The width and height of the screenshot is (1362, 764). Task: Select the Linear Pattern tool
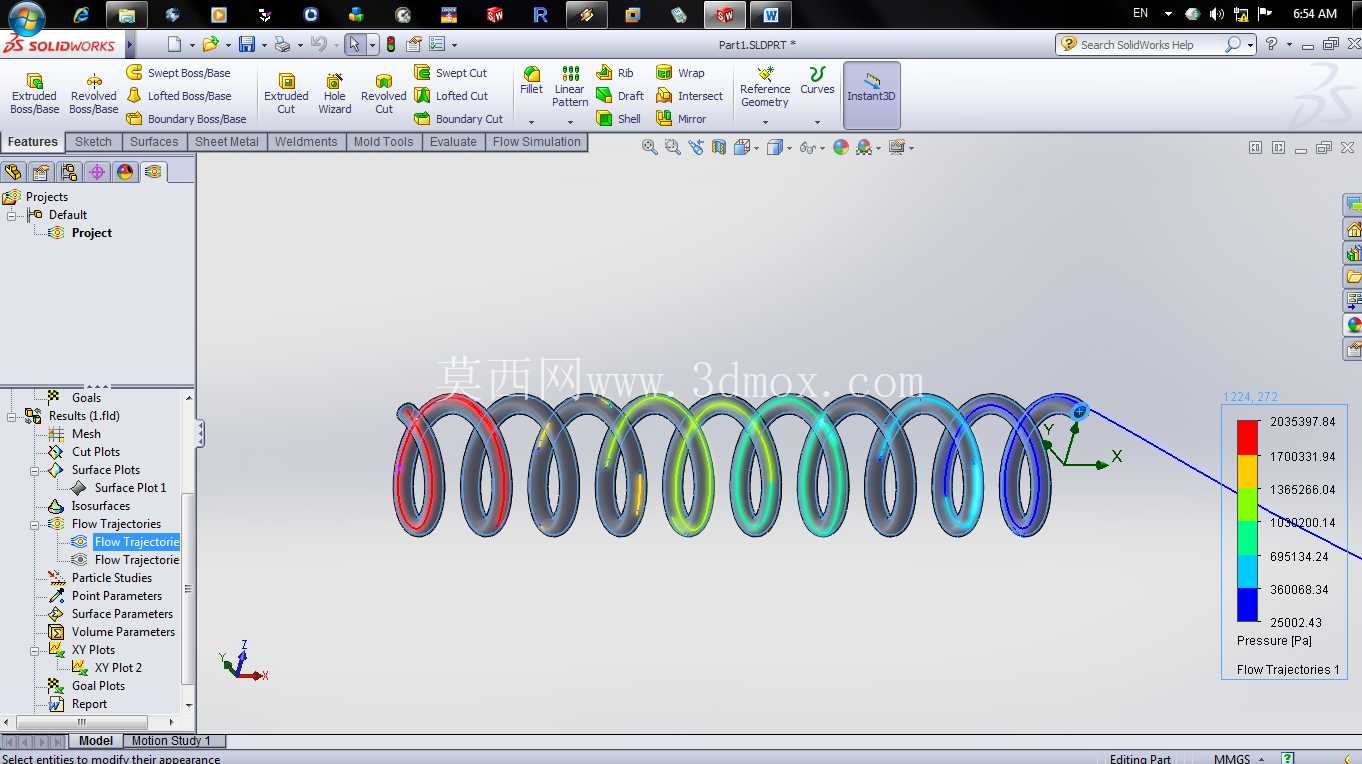(570, 86)
